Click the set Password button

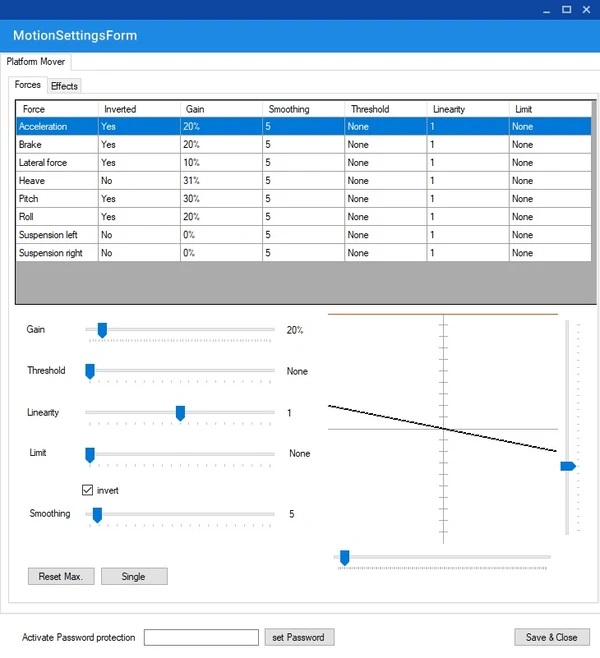click(299, 637)
